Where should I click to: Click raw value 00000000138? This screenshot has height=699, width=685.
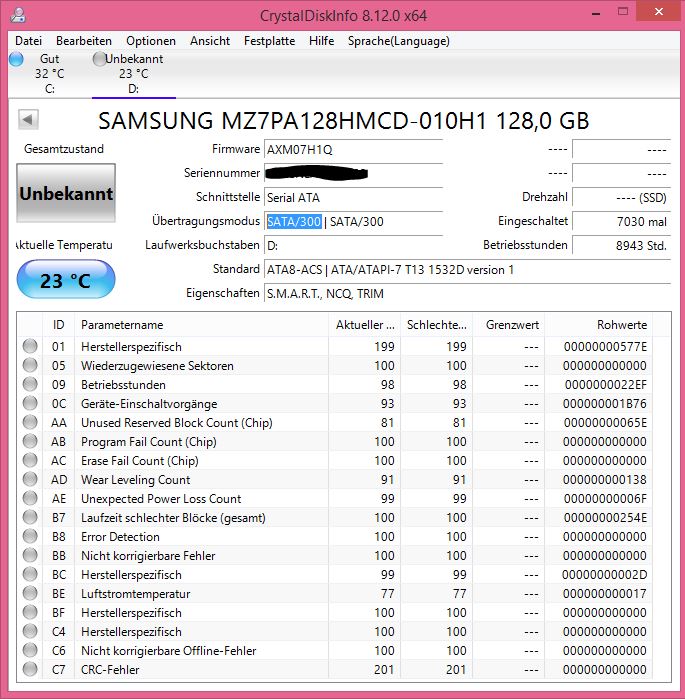605,480
